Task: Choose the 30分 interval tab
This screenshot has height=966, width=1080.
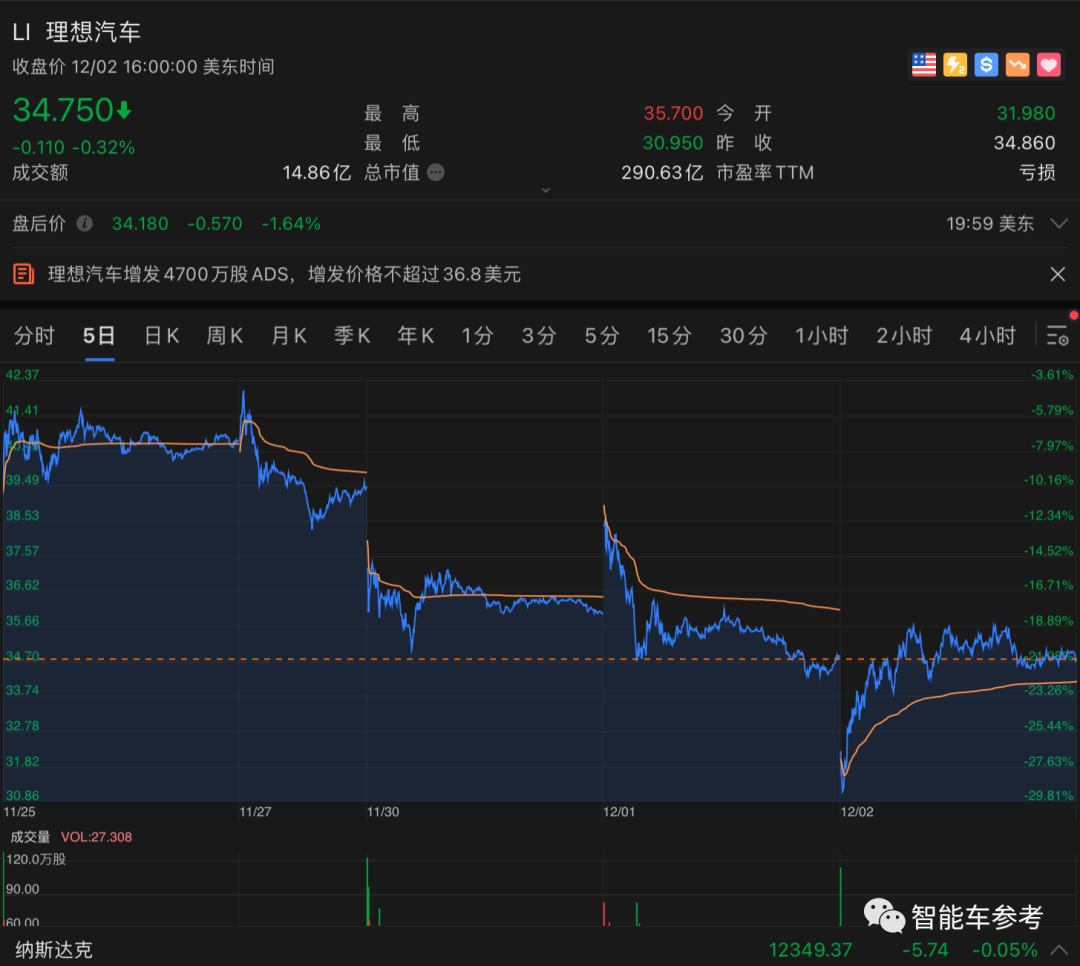Action: (744, 336)
